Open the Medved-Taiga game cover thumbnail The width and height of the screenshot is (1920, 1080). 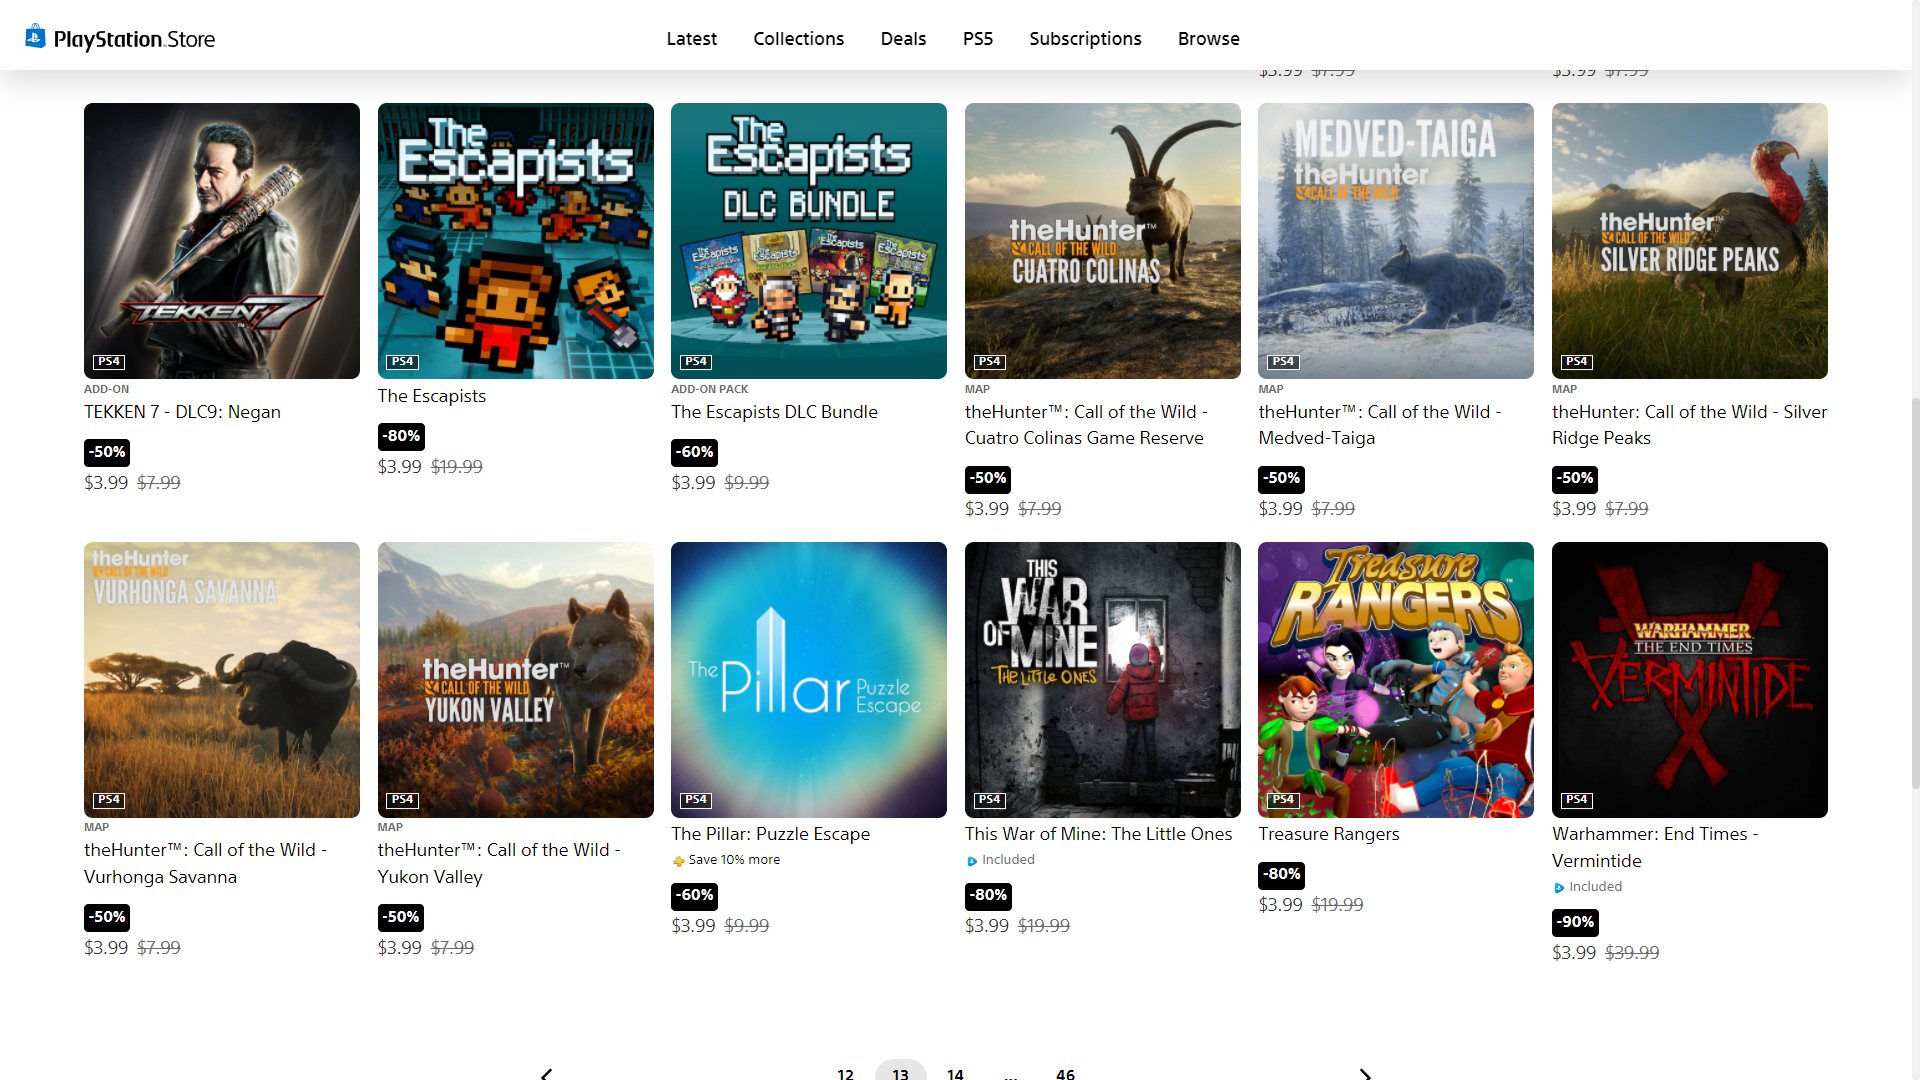[x=1395, y=240]
